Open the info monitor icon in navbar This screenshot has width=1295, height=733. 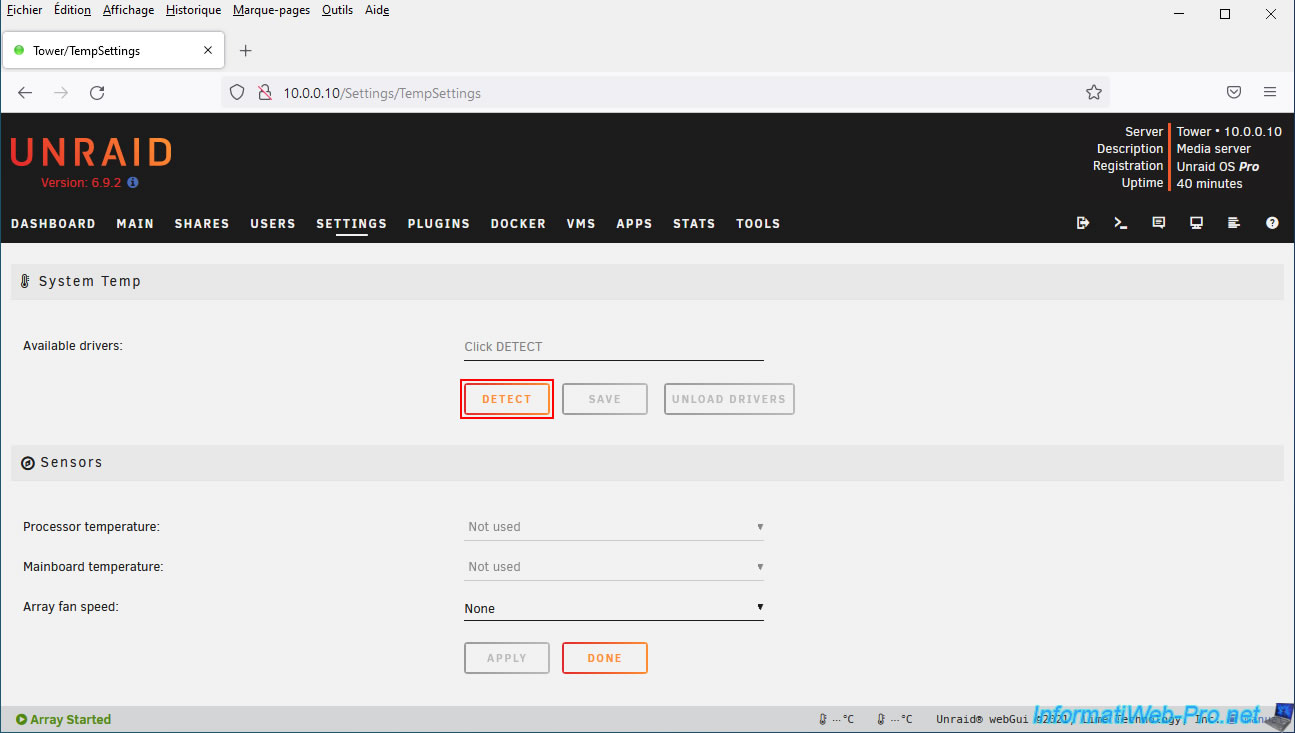click(x=1196, y=223)
